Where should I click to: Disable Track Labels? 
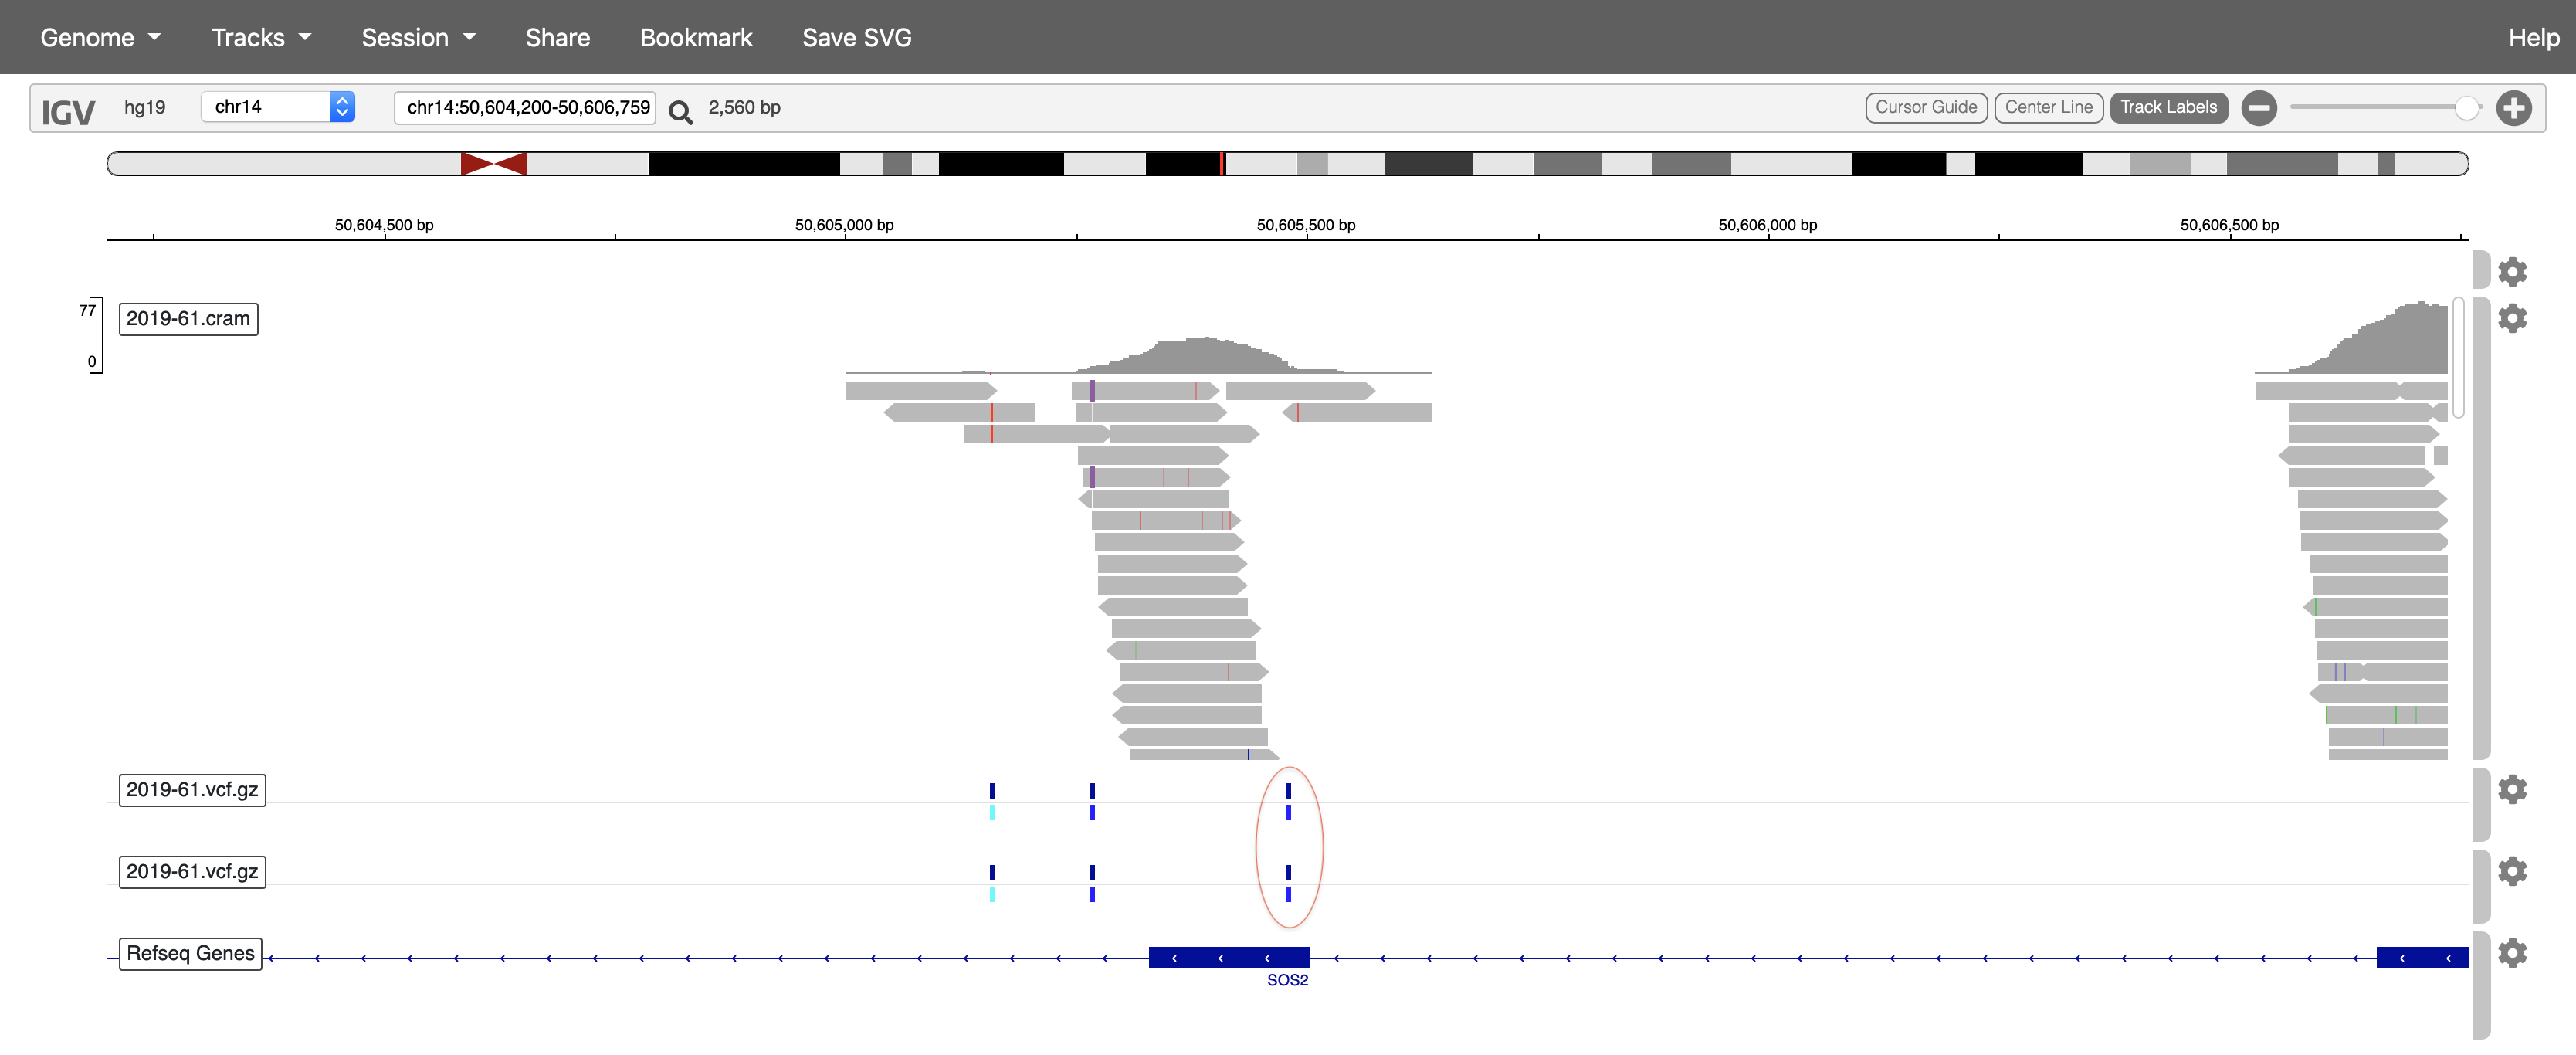(x=2168, y=107)
